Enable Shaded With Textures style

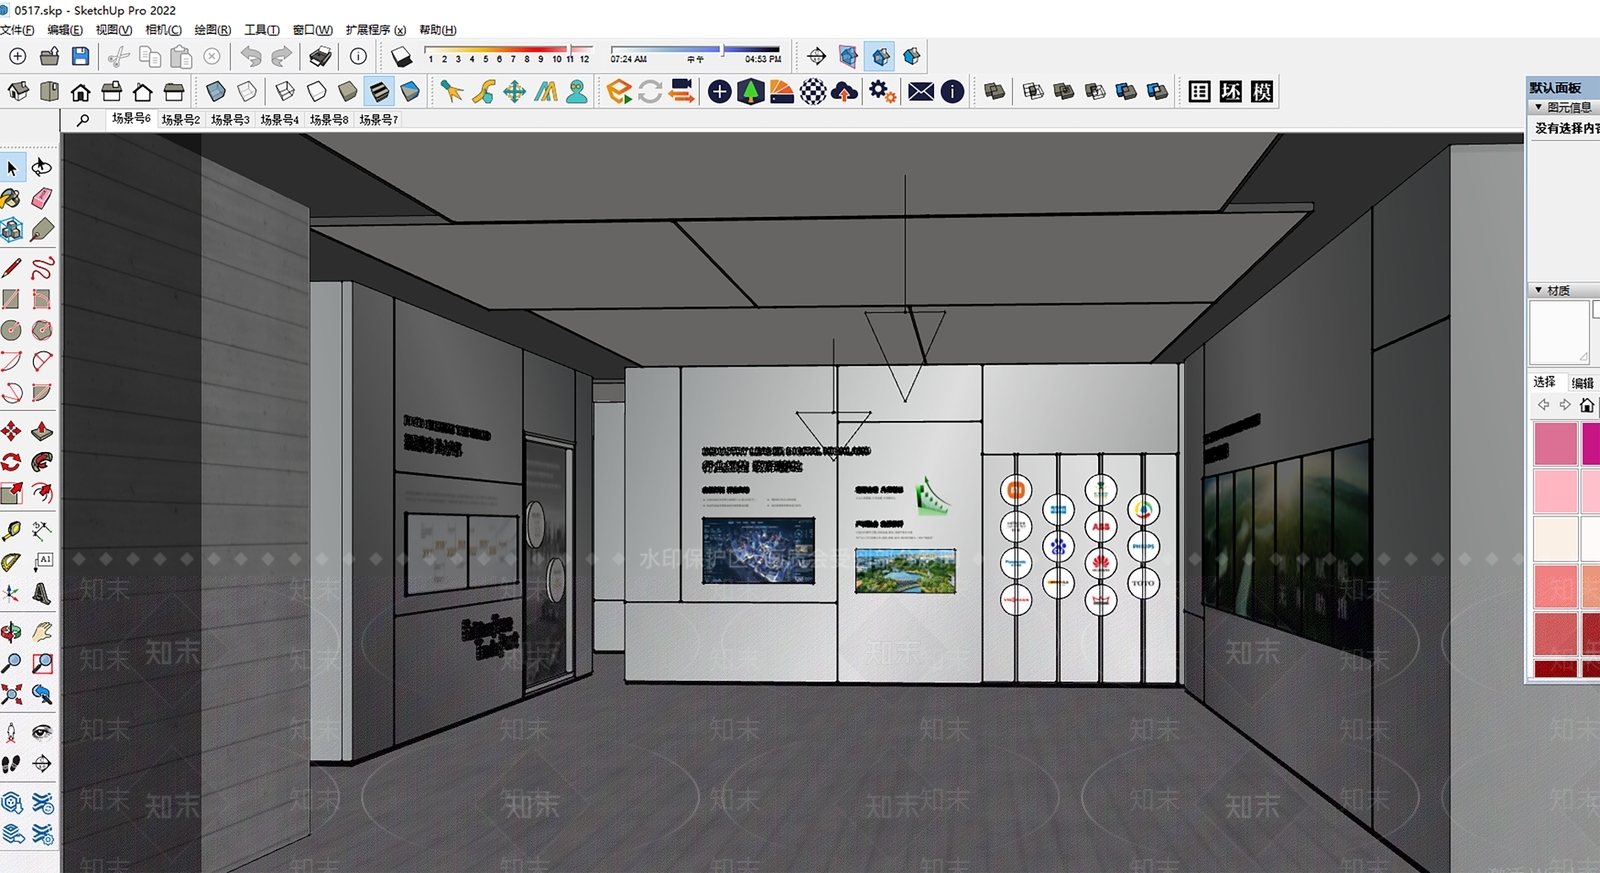click(379, 92)
